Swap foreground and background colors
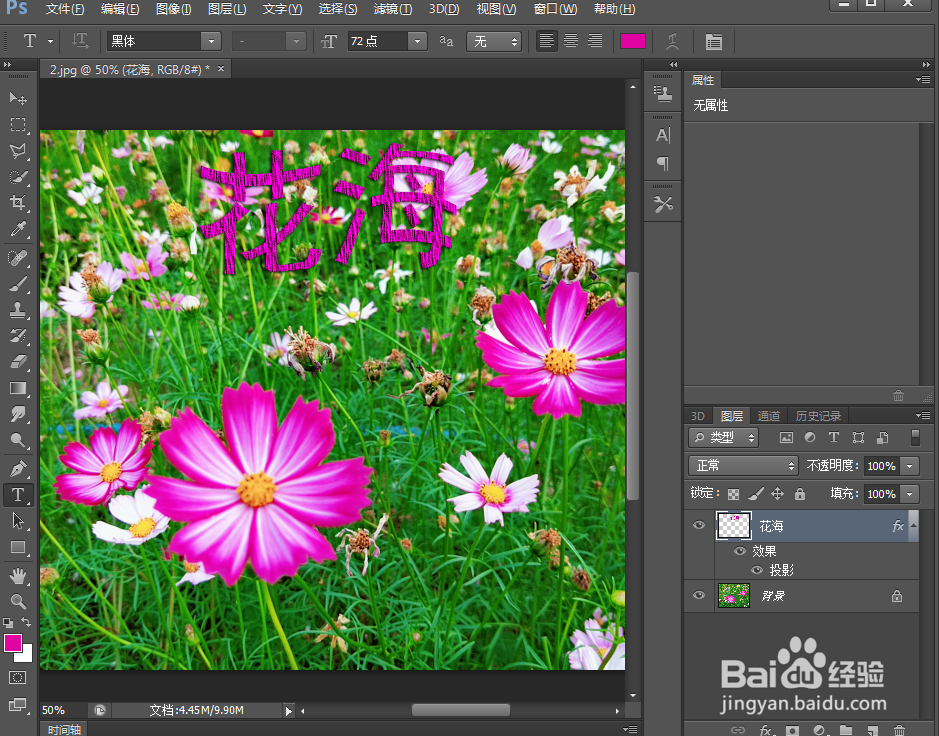939x736 pixels. click(x=26, y=622)
